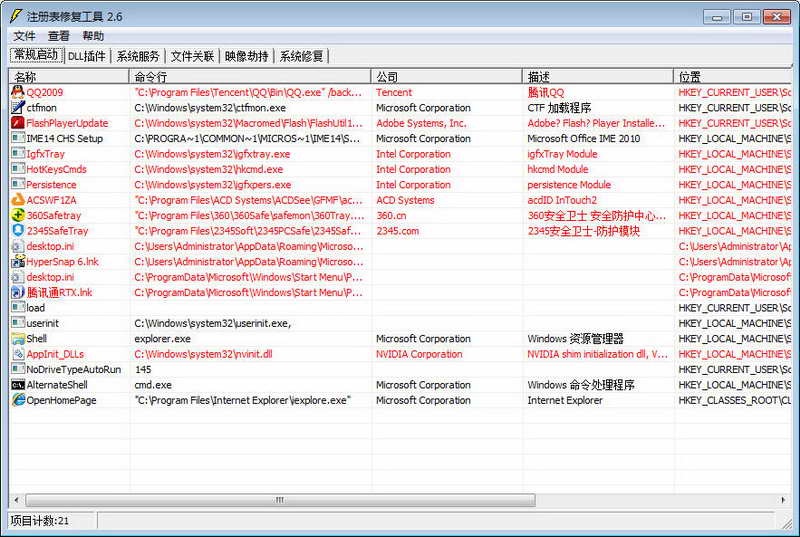The height and width of the screenshot is (537, 800).
Task: Click the NoDriveTypeAutoRun row icon
Action: 18,369
